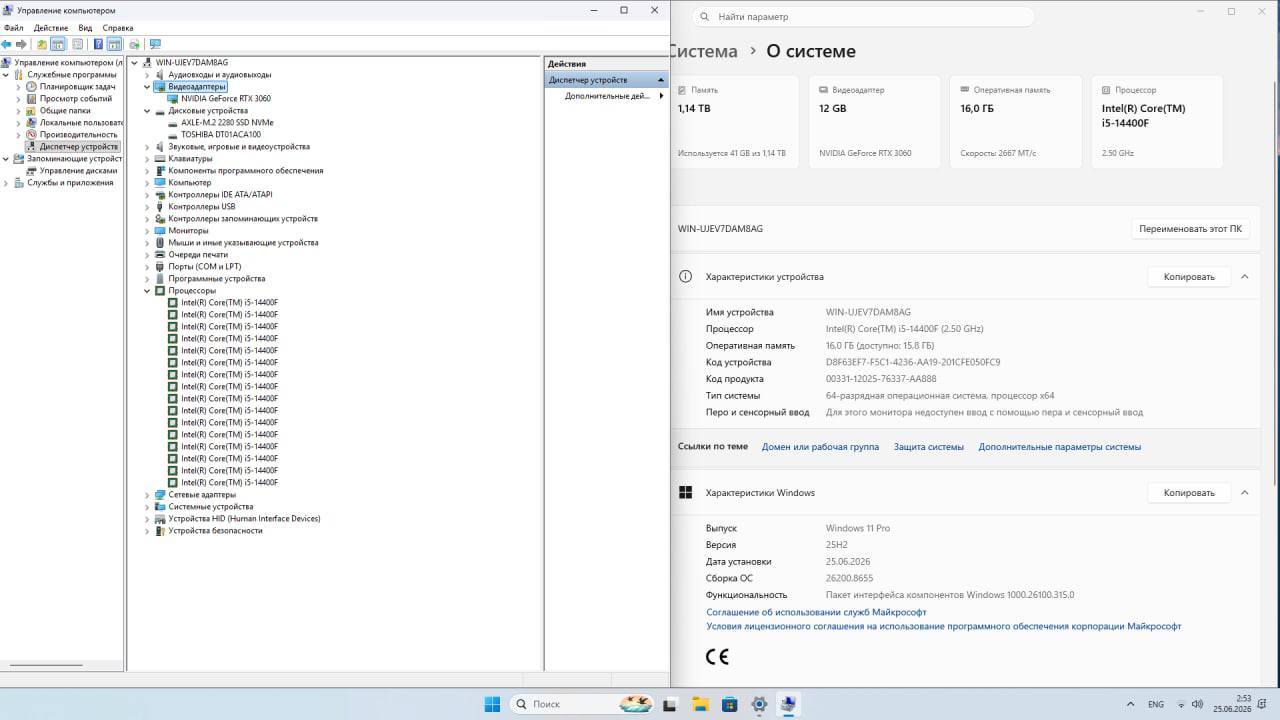Open the settings gear in taskbar
This screenshot has width=1280, height=720.
759,704
